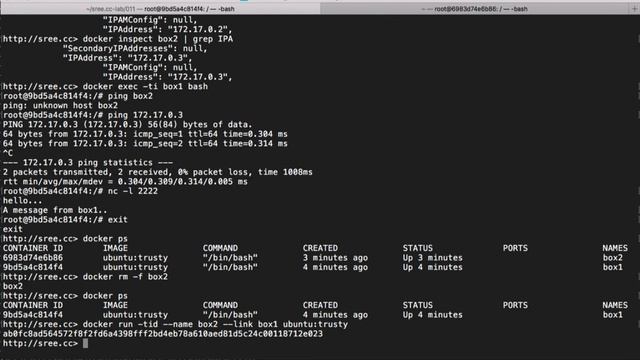This screenshot has height=360, width=640.
Task: Click the 'Up 3 minutes' status value
Action: click(433, 258)
